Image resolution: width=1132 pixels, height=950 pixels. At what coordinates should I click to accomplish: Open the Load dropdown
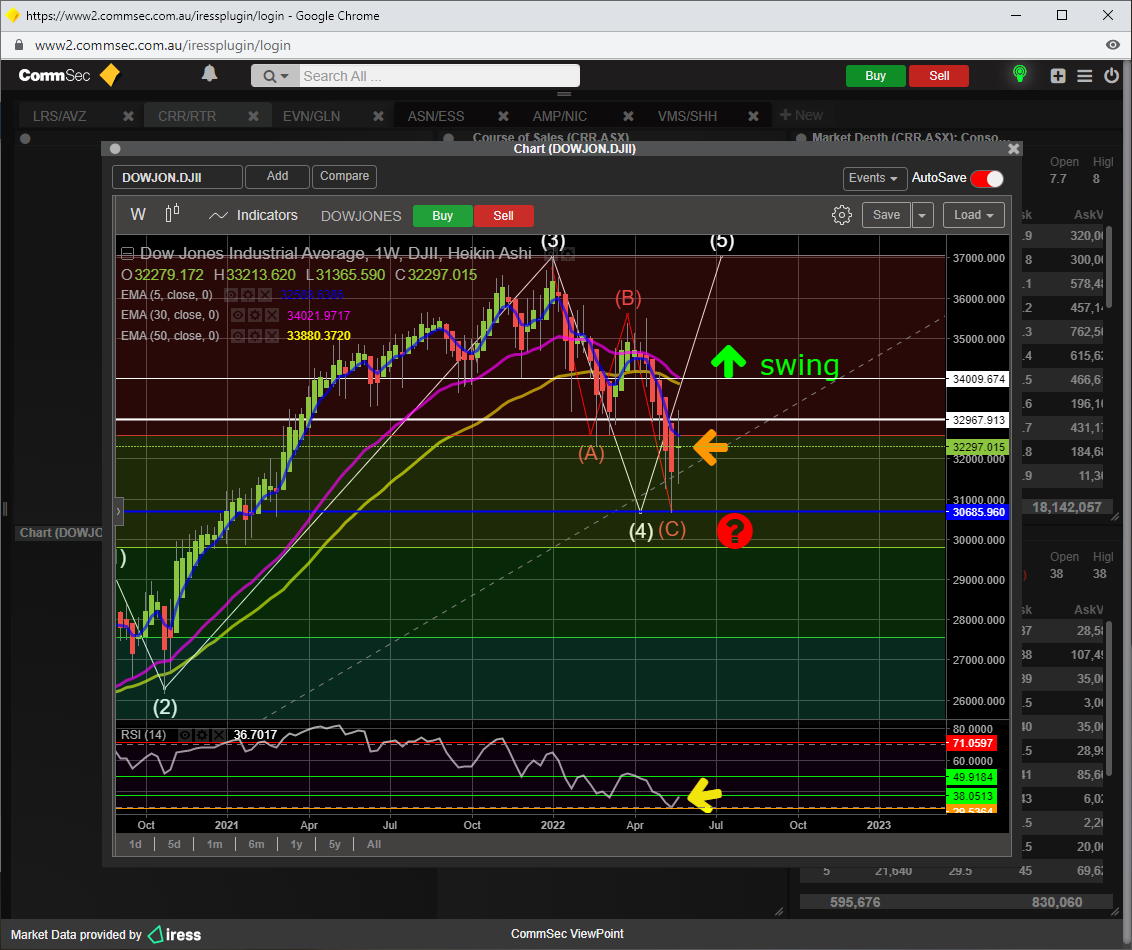pyautogui.click(x=973, y=215)
